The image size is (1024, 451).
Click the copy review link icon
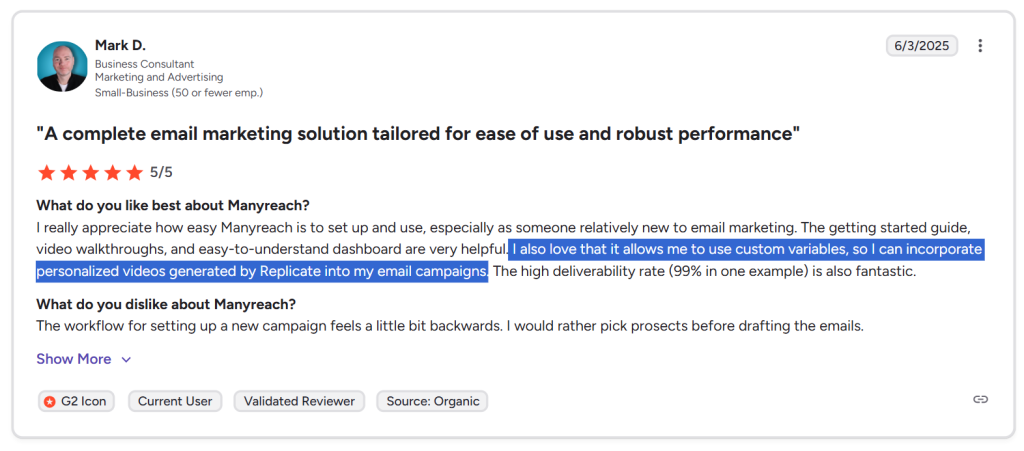(980, 400)
